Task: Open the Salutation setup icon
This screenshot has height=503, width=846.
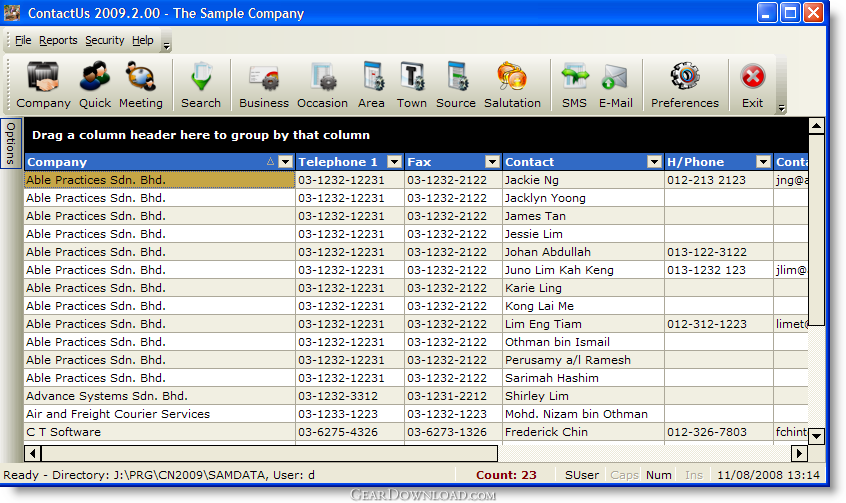Action: point(512,85)
